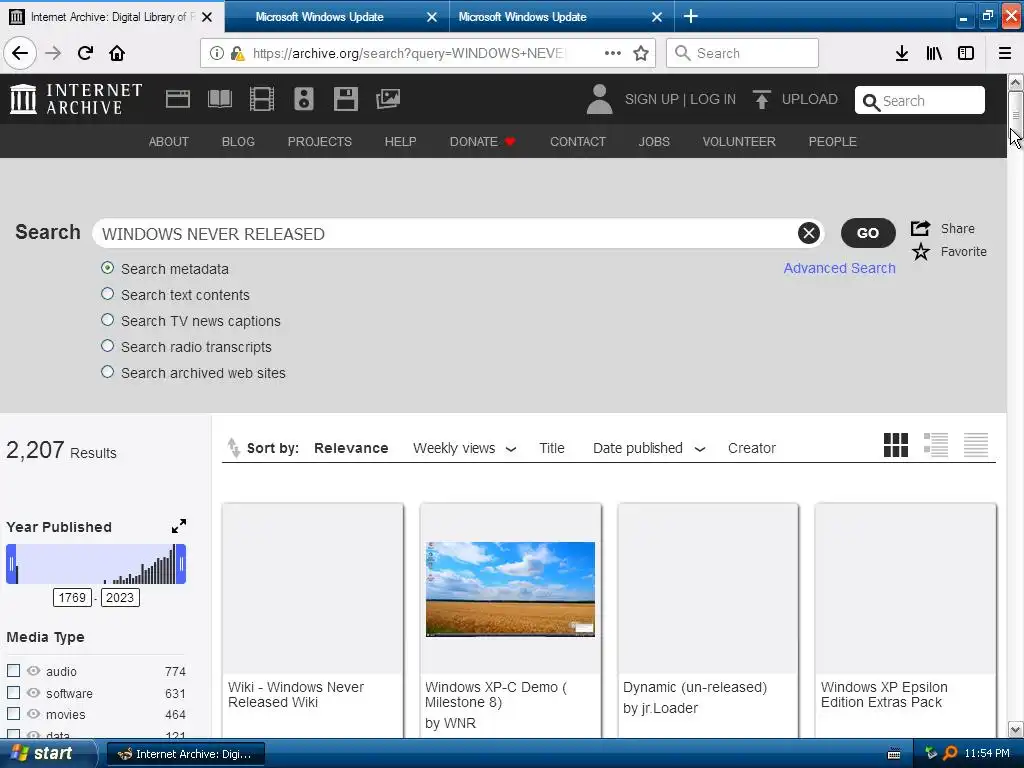Click the page vertical scrollbar down arrow
Image resolution: width=1024 pixels, height=768 pixels.
tap(1015, 729)
